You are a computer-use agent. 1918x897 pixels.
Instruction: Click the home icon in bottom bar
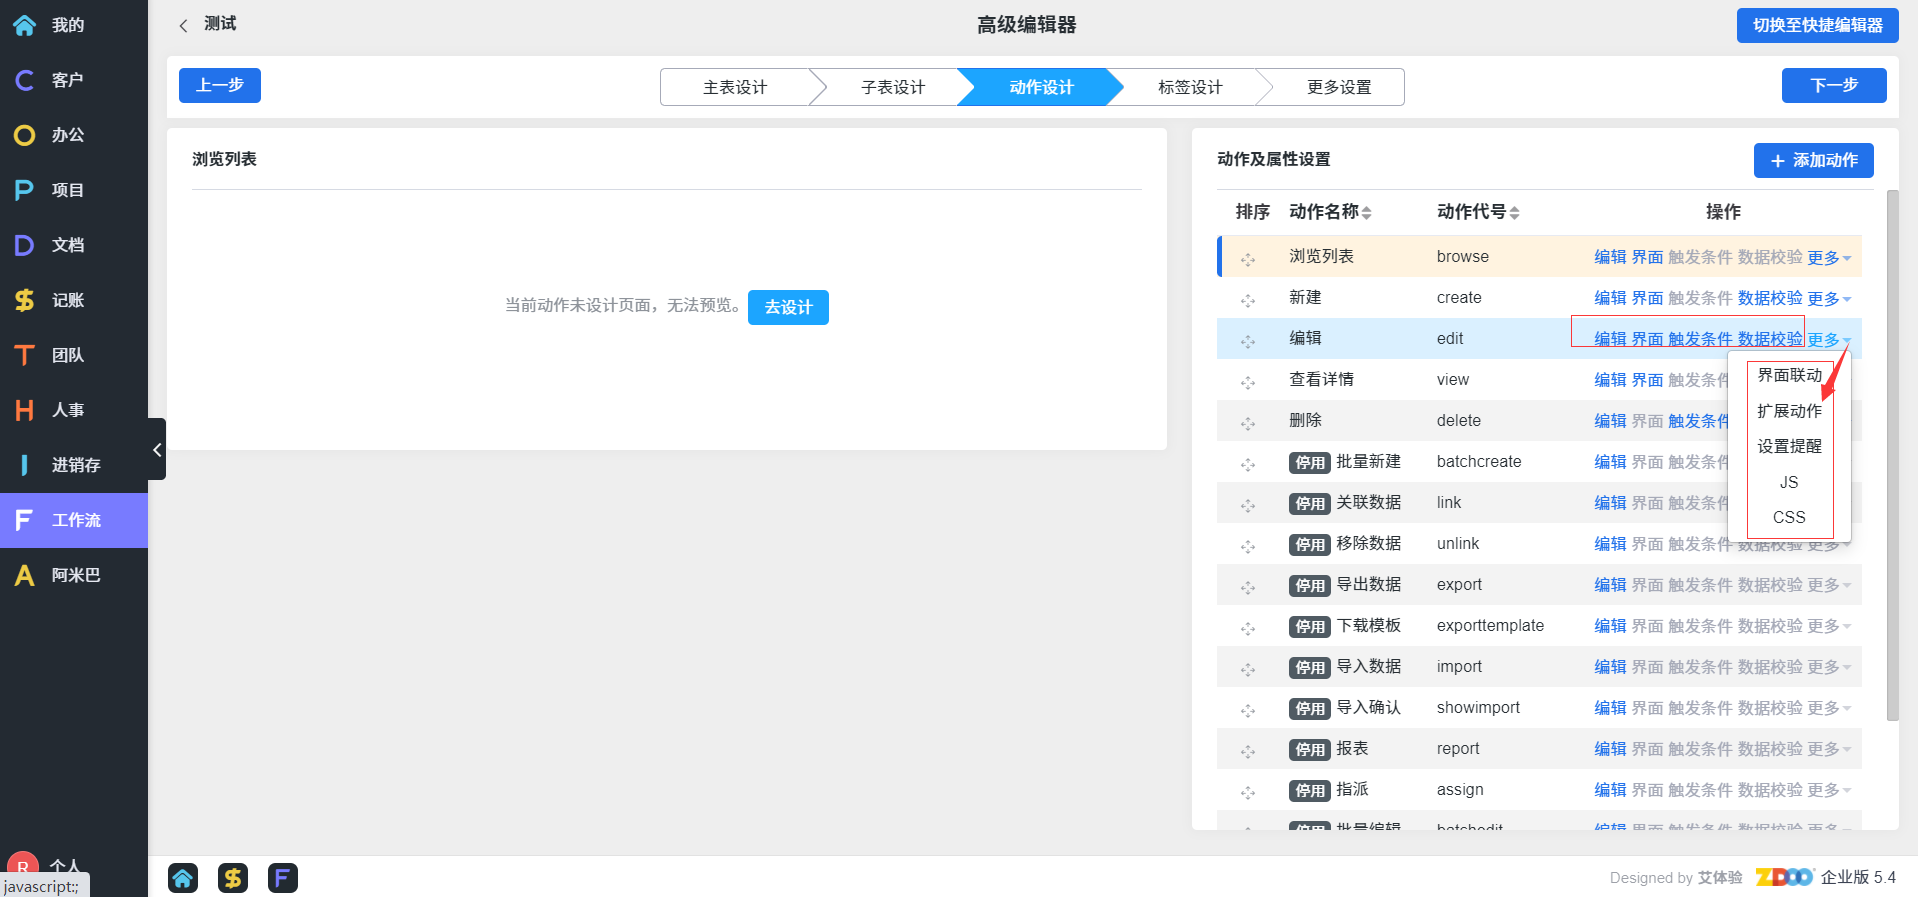click(183, 878)
